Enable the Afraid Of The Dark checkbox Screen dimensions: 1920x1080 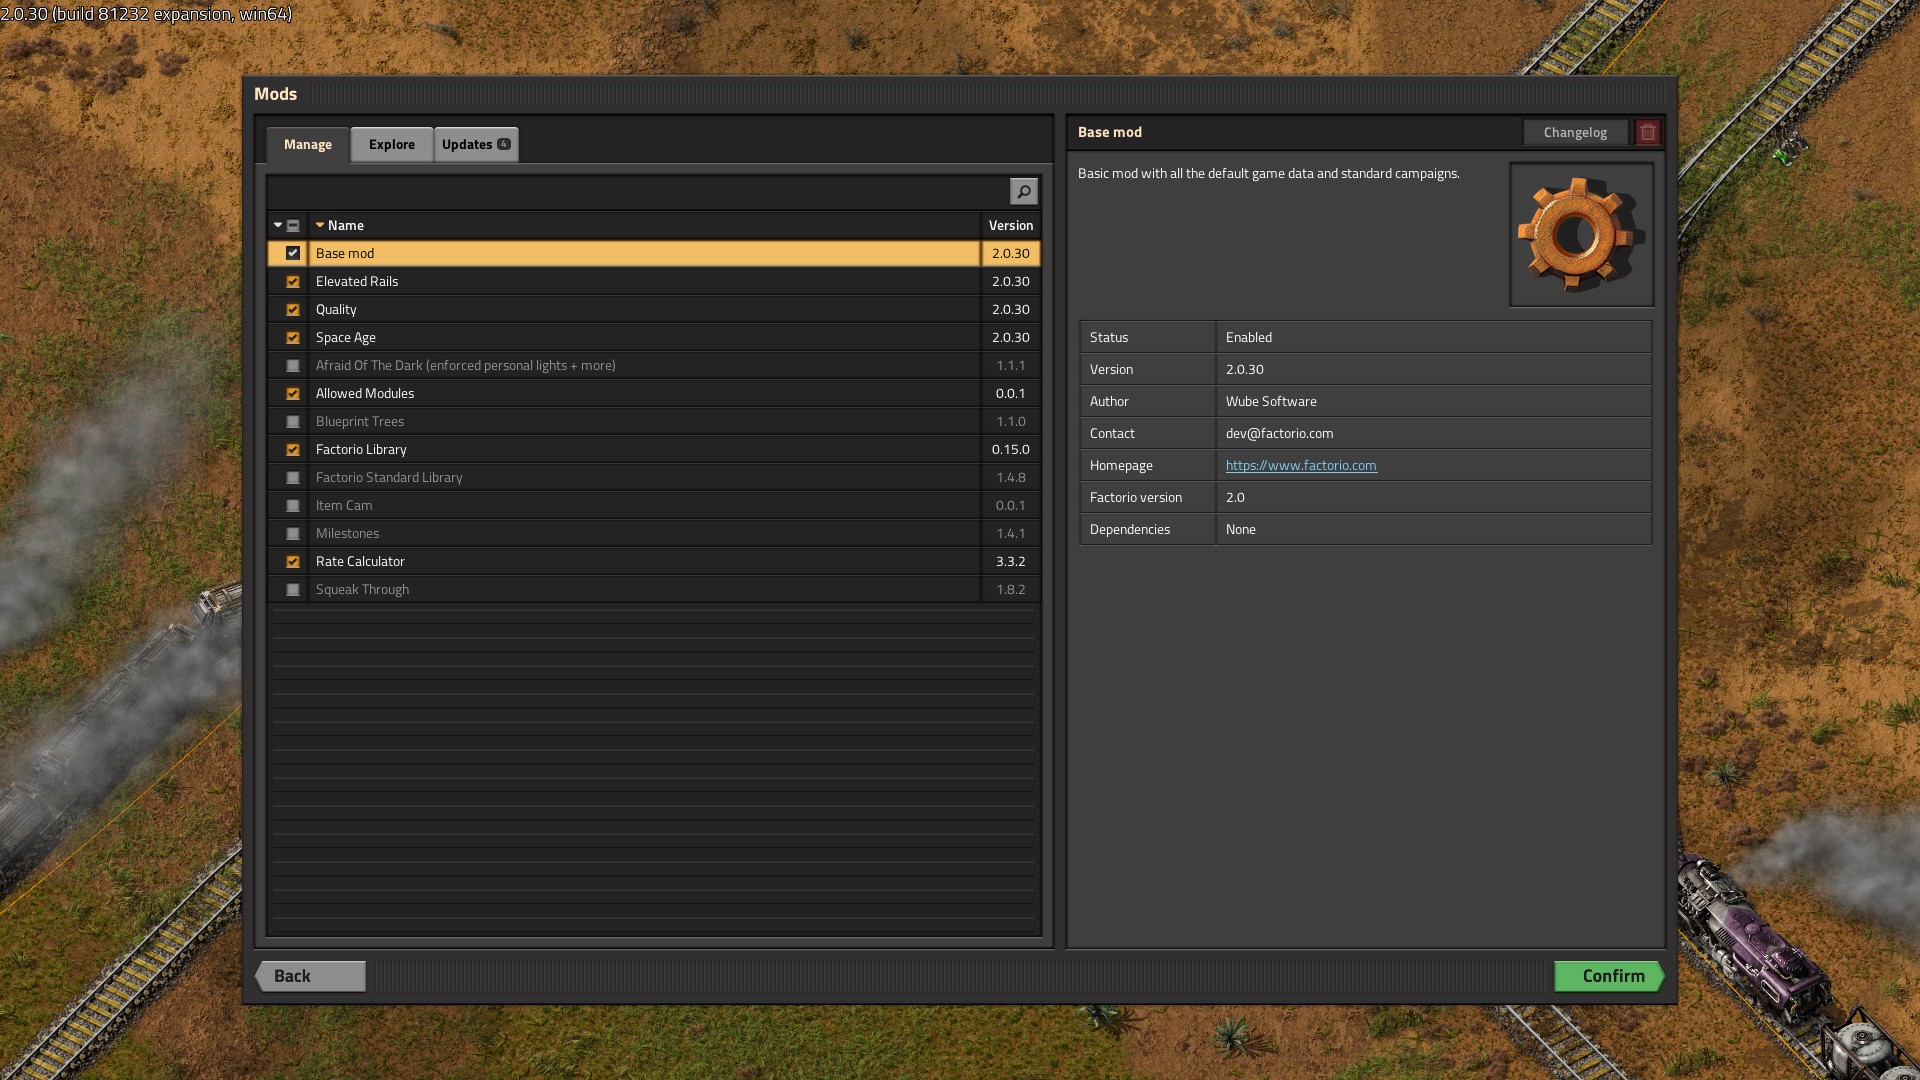click(293, 365)
